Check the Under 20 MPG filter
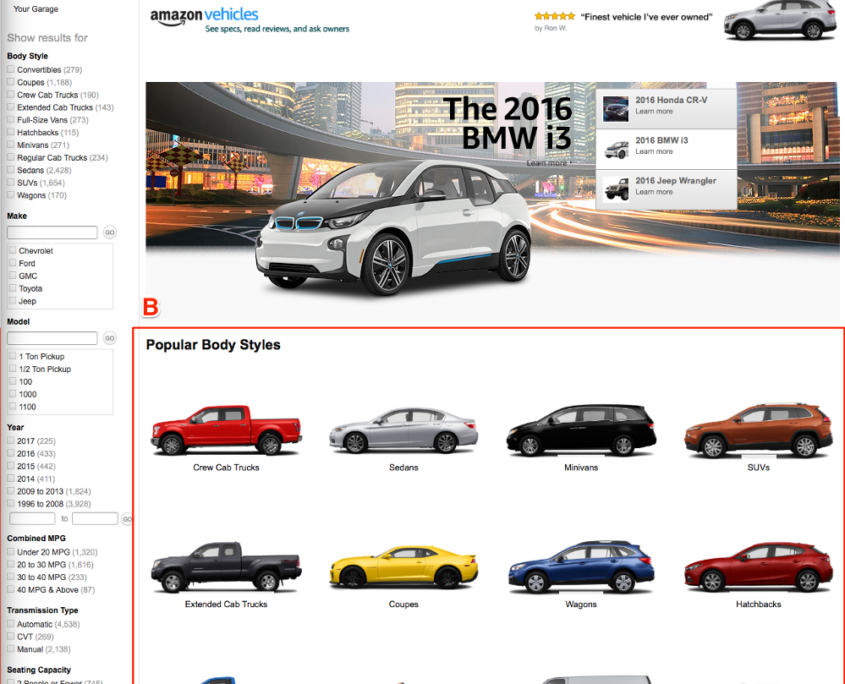Viewport: 845px width, 684px height. coord(11,551)
